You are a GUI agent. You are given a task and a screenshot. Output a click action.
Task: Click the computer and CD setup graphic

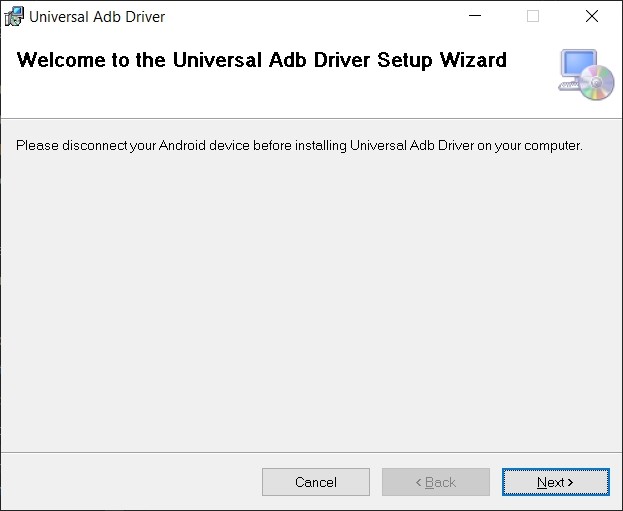(586, 74)
